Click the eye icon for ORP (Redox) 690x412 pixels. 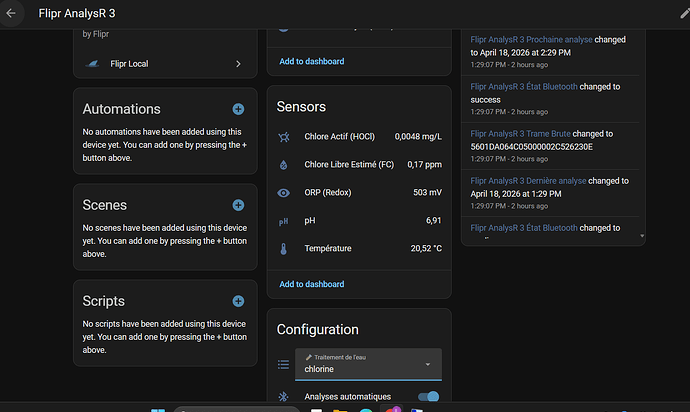(x=284, y=193)
